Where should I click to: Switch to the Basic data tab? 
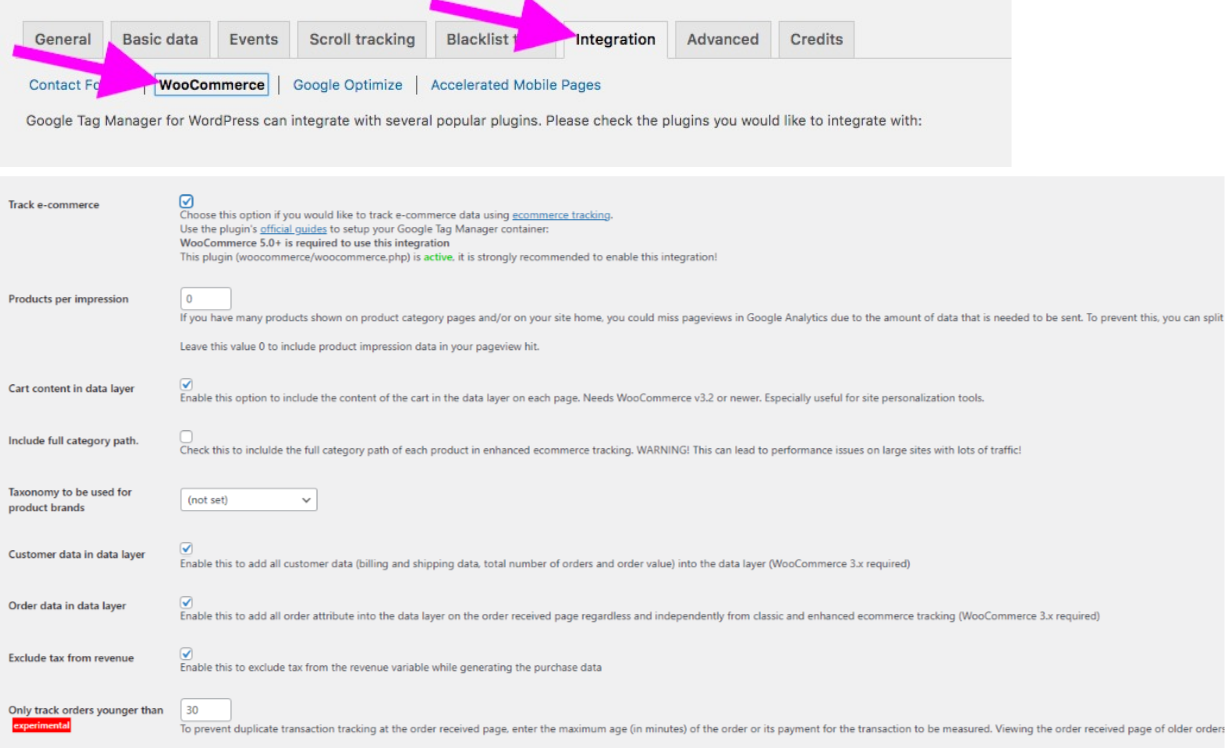click(x=160, y=40)
